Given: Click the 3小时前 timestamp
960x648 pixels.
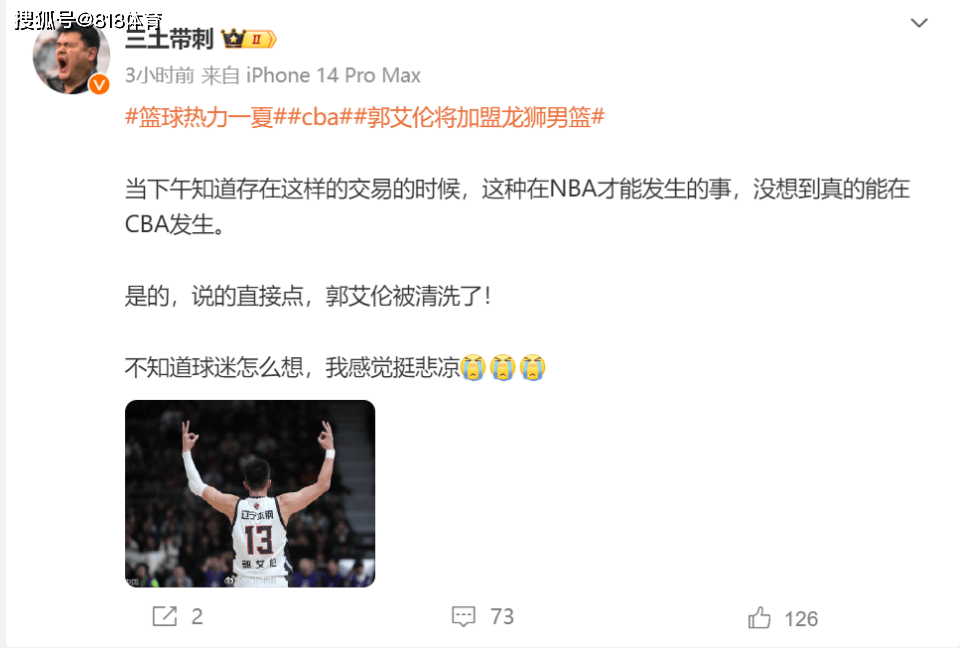Looking at the screenshot, I should [x=160, y=75].
